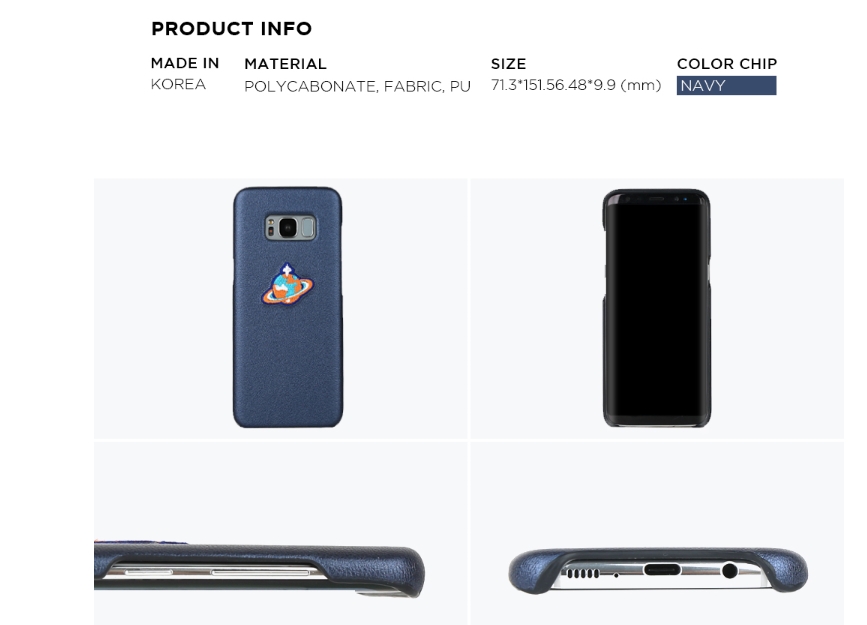Click the headphone jack in bottom view
Viewport: 867px width, 625px height.
730,571
